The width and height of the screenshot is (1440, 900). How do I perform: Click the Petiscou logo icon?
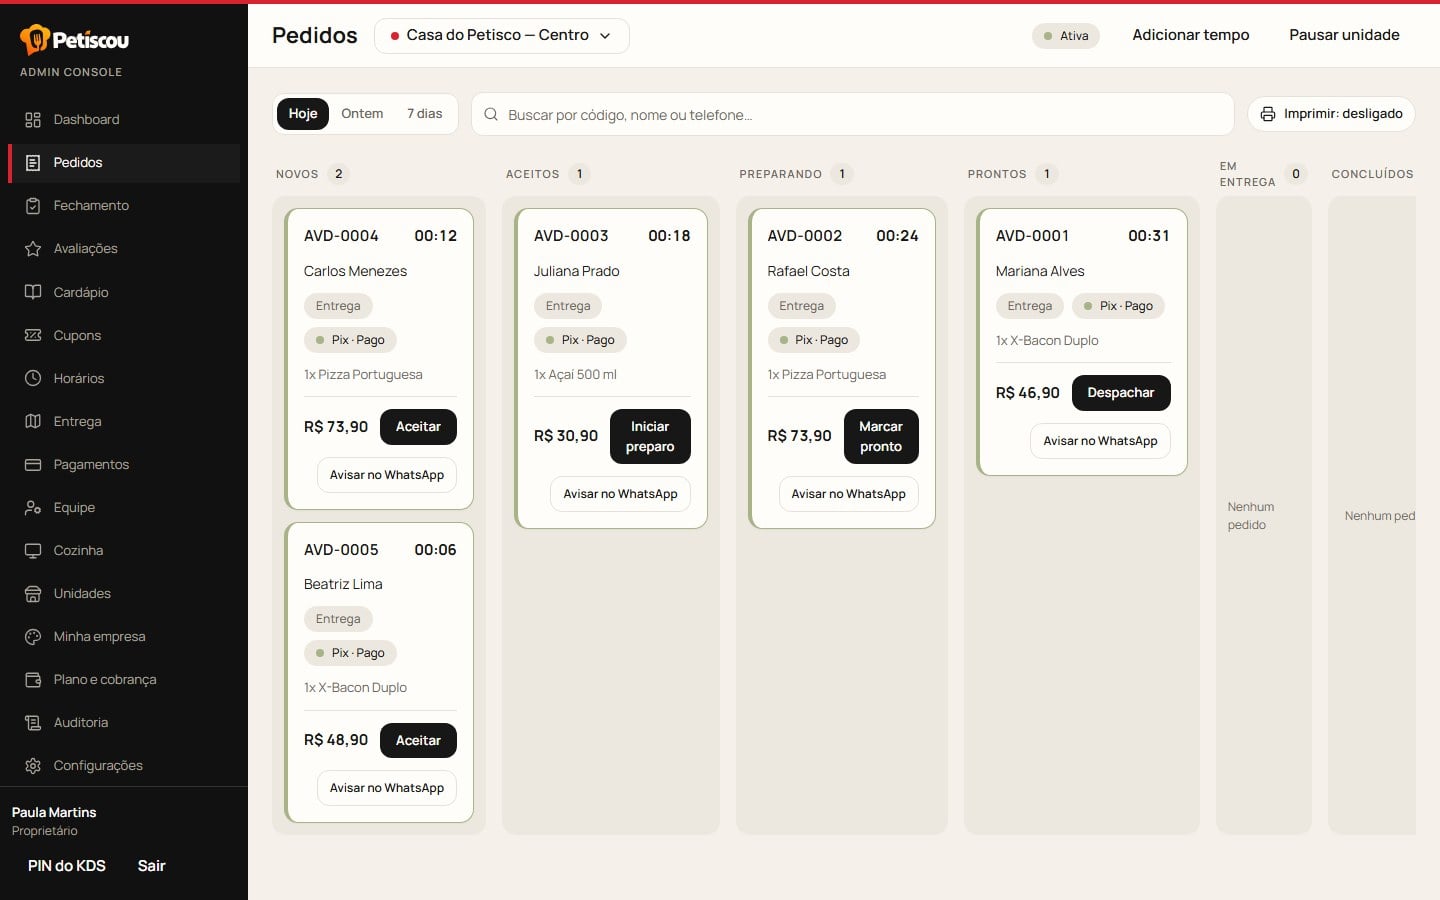34,39
